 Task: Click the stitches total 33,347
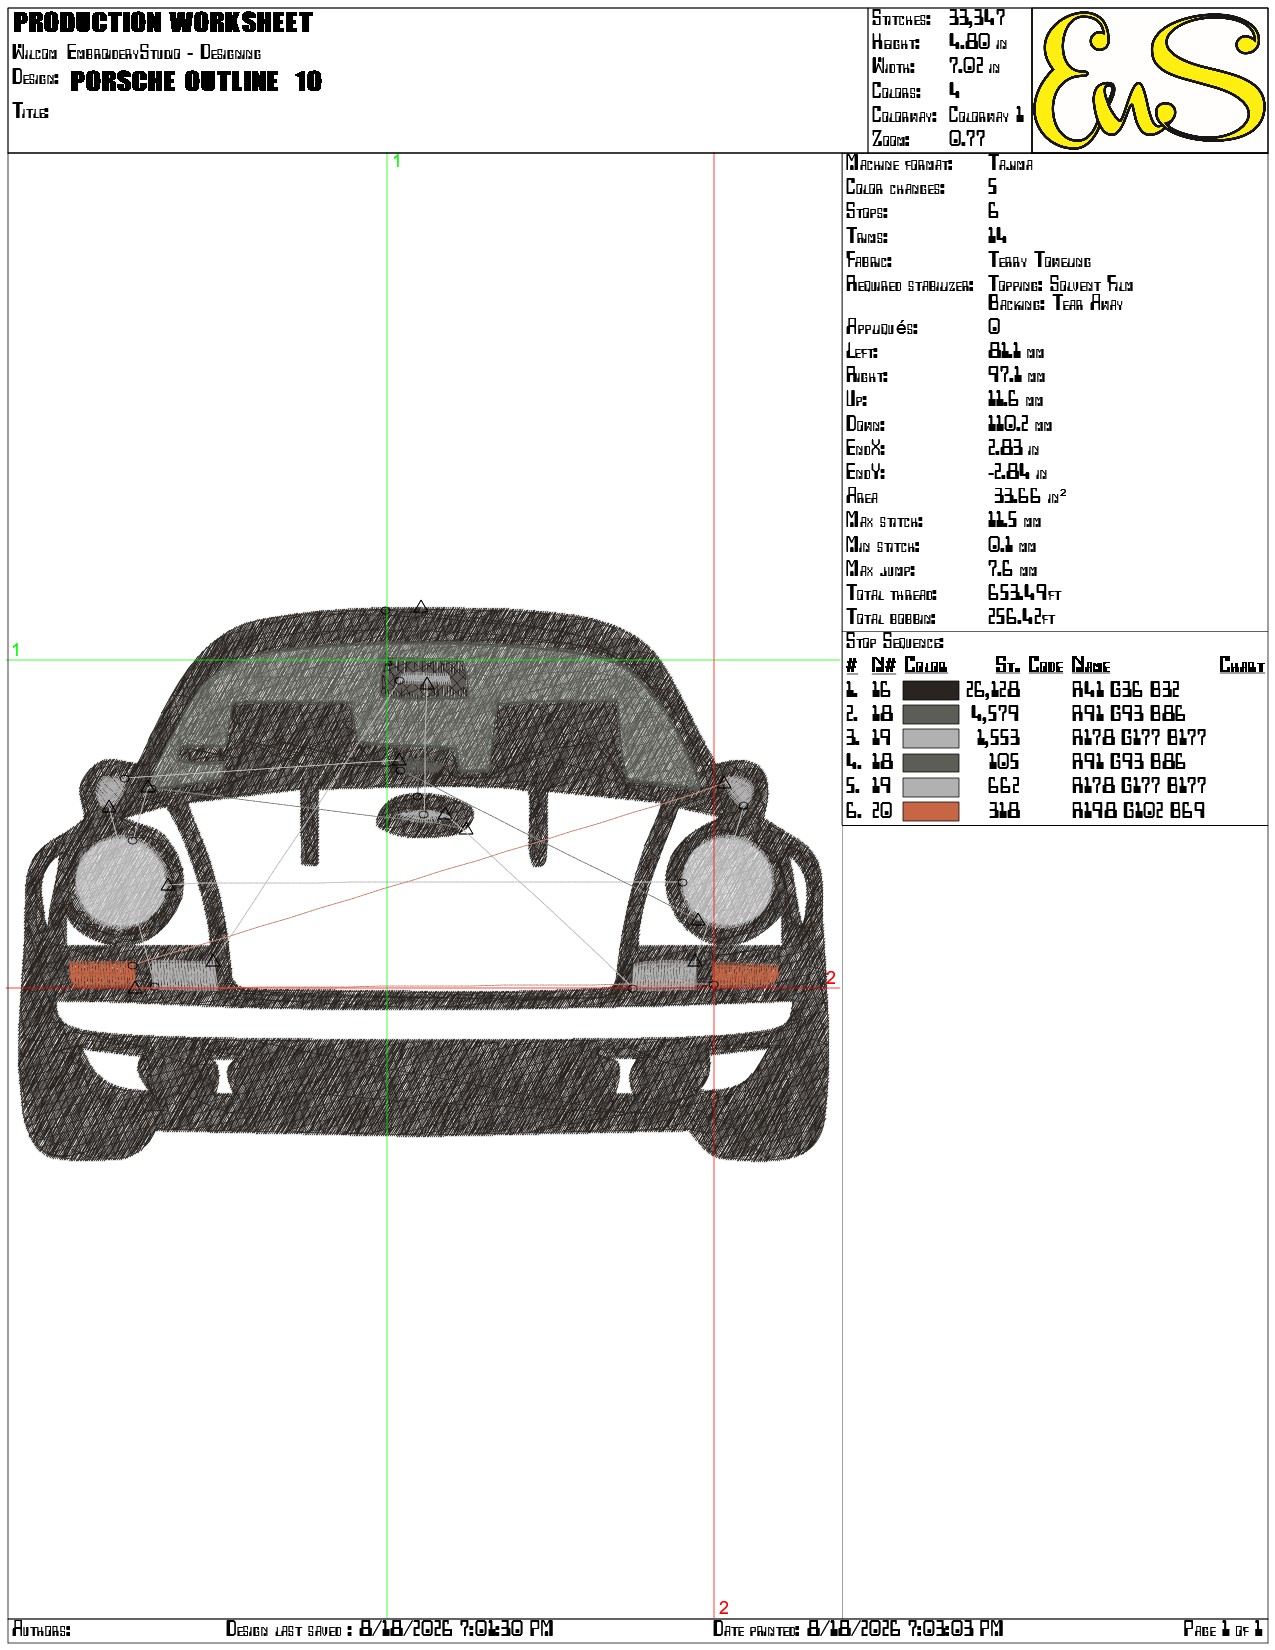click(x=977, y=18)
